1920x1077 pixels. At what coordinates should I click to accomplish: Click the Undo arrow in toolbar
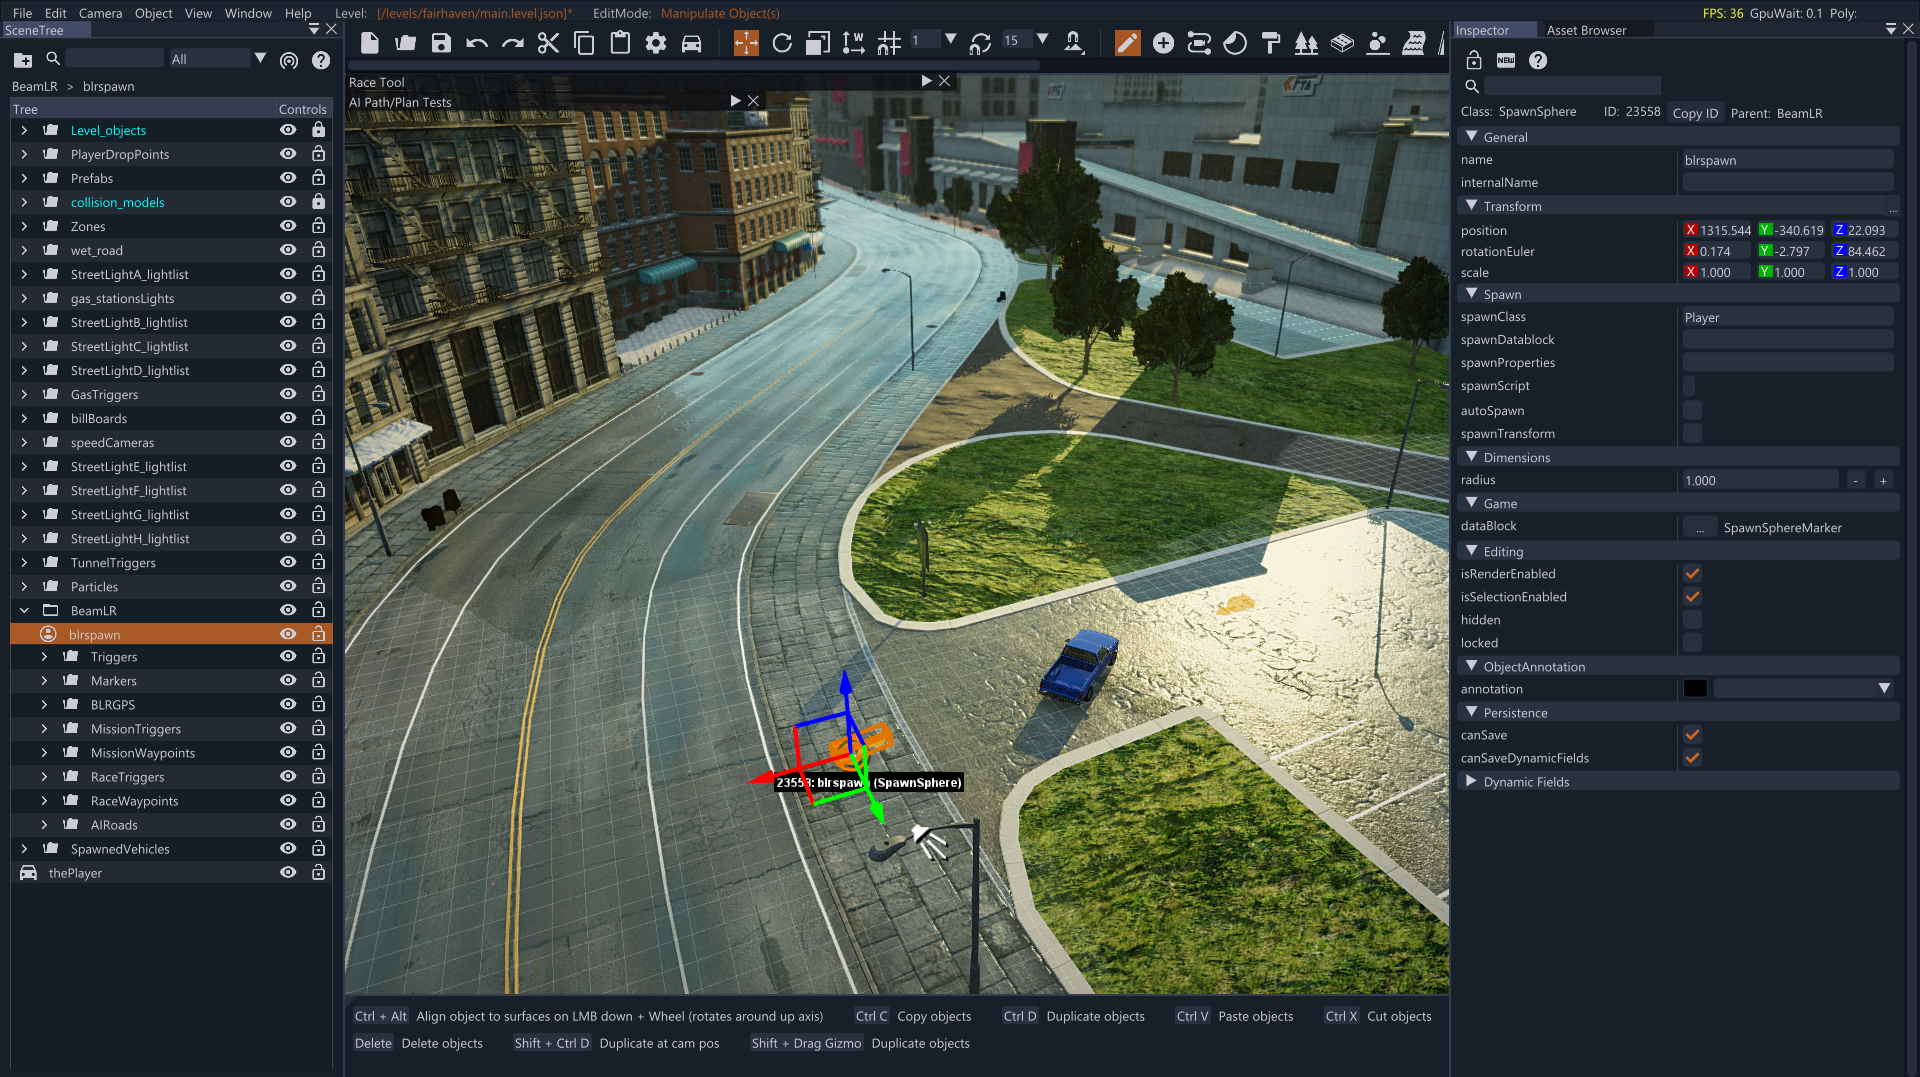coord(477,43)
